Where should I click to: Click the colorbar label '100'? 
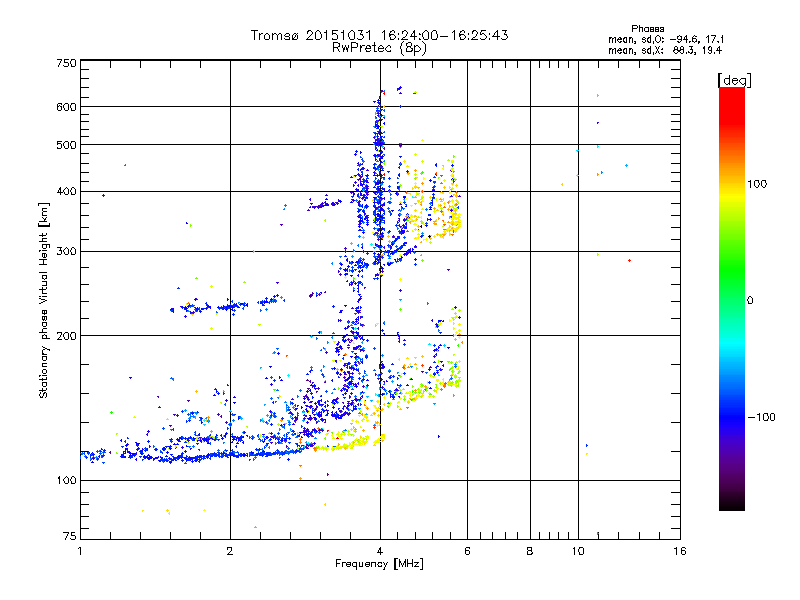[757, 184]
